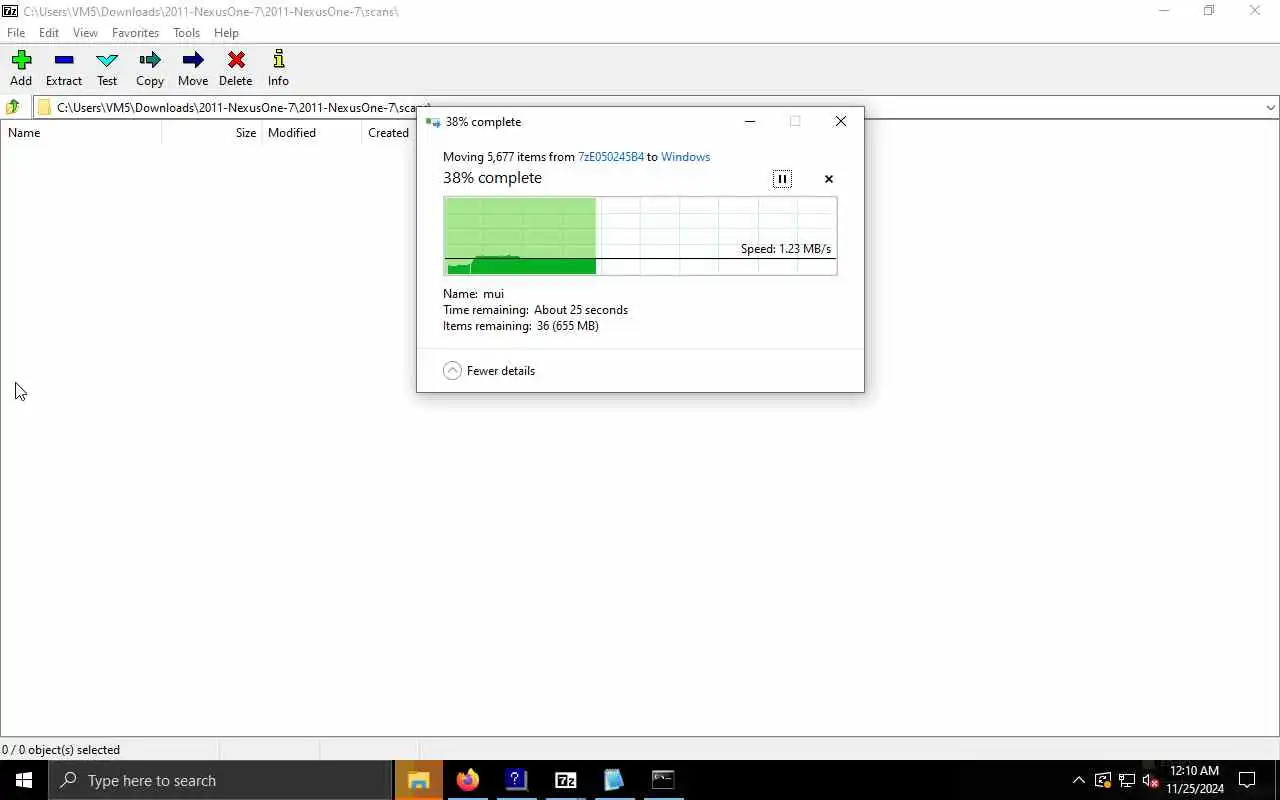Sort by Created column header

point(389,133)
